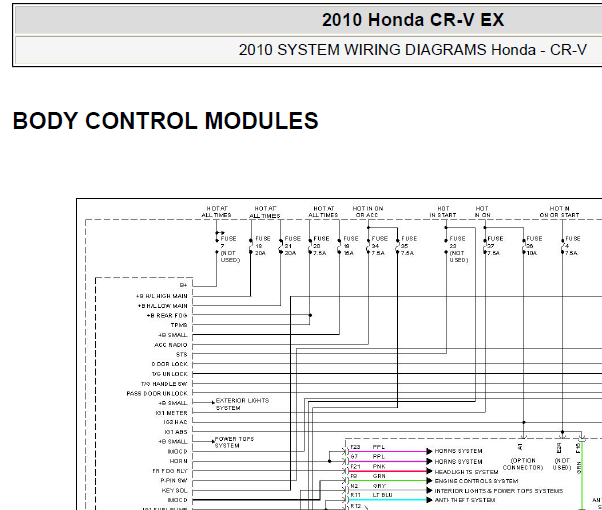Click "INTERIOR LIGHTS & POWER TOPS SYSTEMS" reference
The image size is (602, 510).
(x=499, y=491)
